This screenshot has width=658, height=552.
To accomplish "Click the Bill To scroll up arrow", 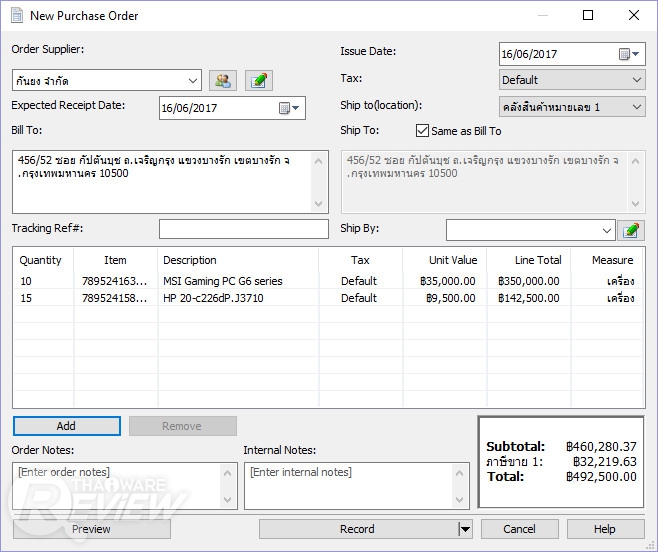I will click(x=319, y=161).
